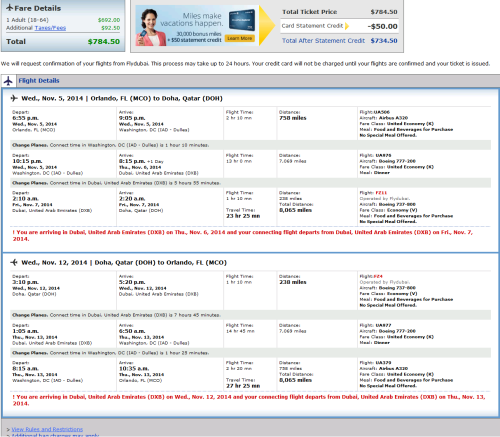Click the $734.50 after-credit total
500x437 pixels.
click(x=384, y=41)
